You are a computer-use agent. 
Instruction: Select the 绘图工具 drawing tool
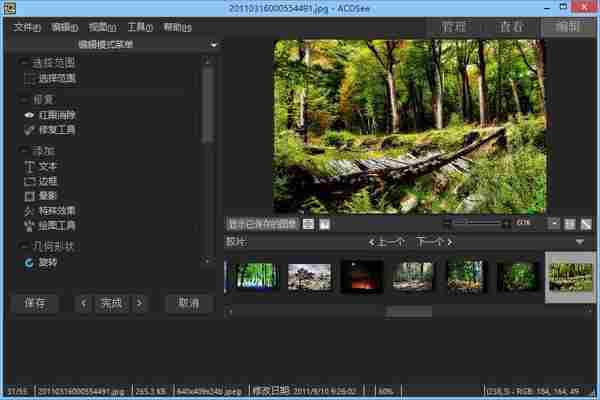(54, 226)
